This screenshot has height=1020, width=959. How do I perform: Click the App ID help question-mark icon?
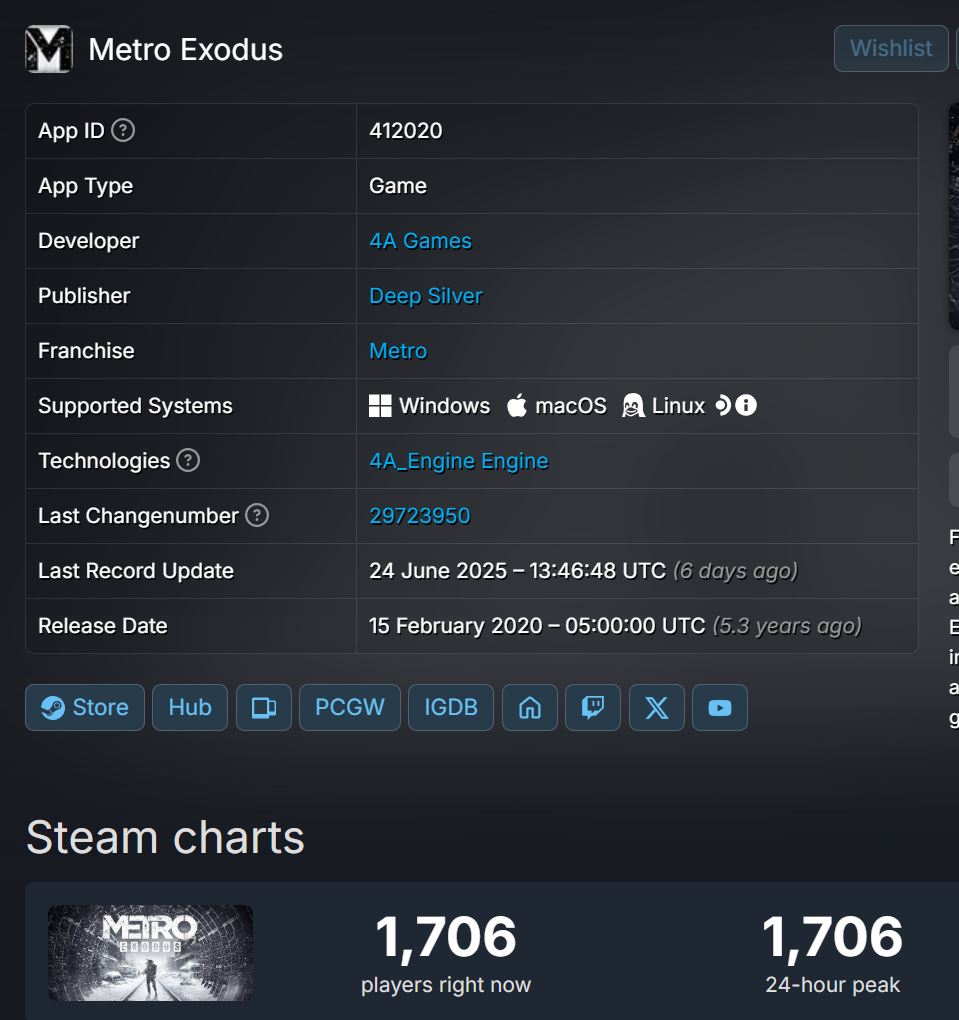pos(123,130)
